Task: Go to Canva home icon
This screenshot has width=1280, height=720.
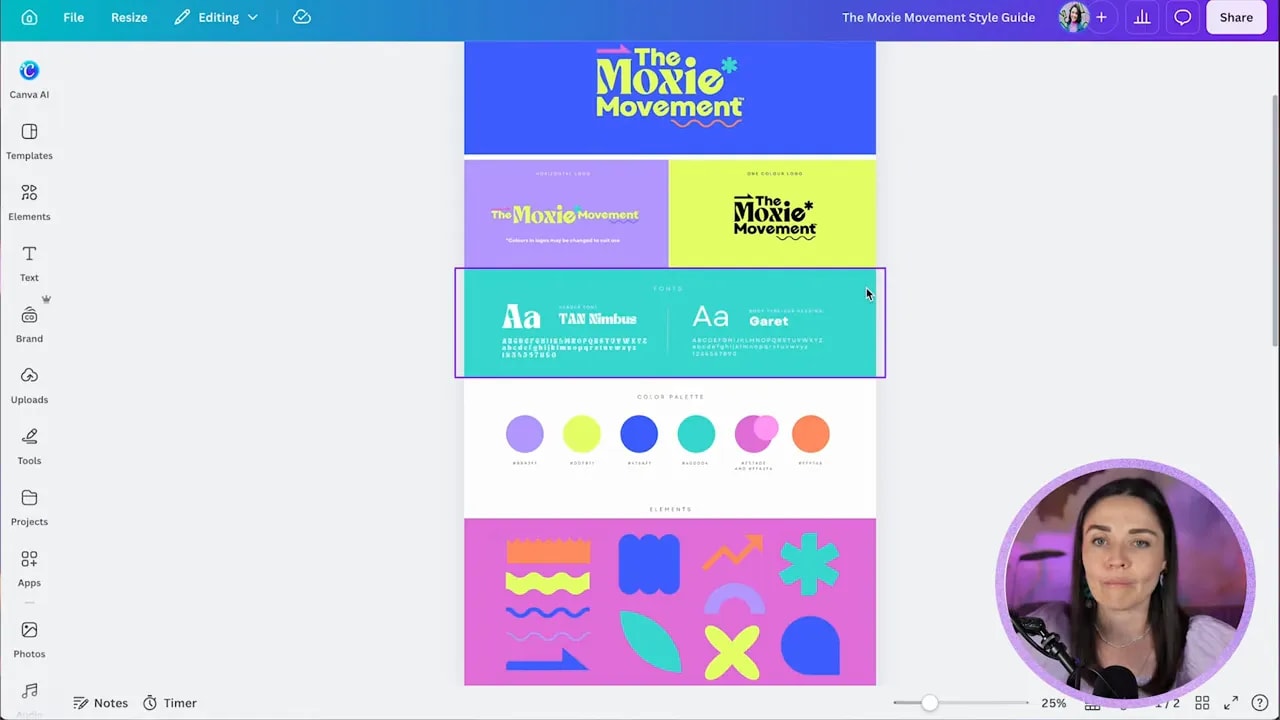Action: [x=29, y=17]
